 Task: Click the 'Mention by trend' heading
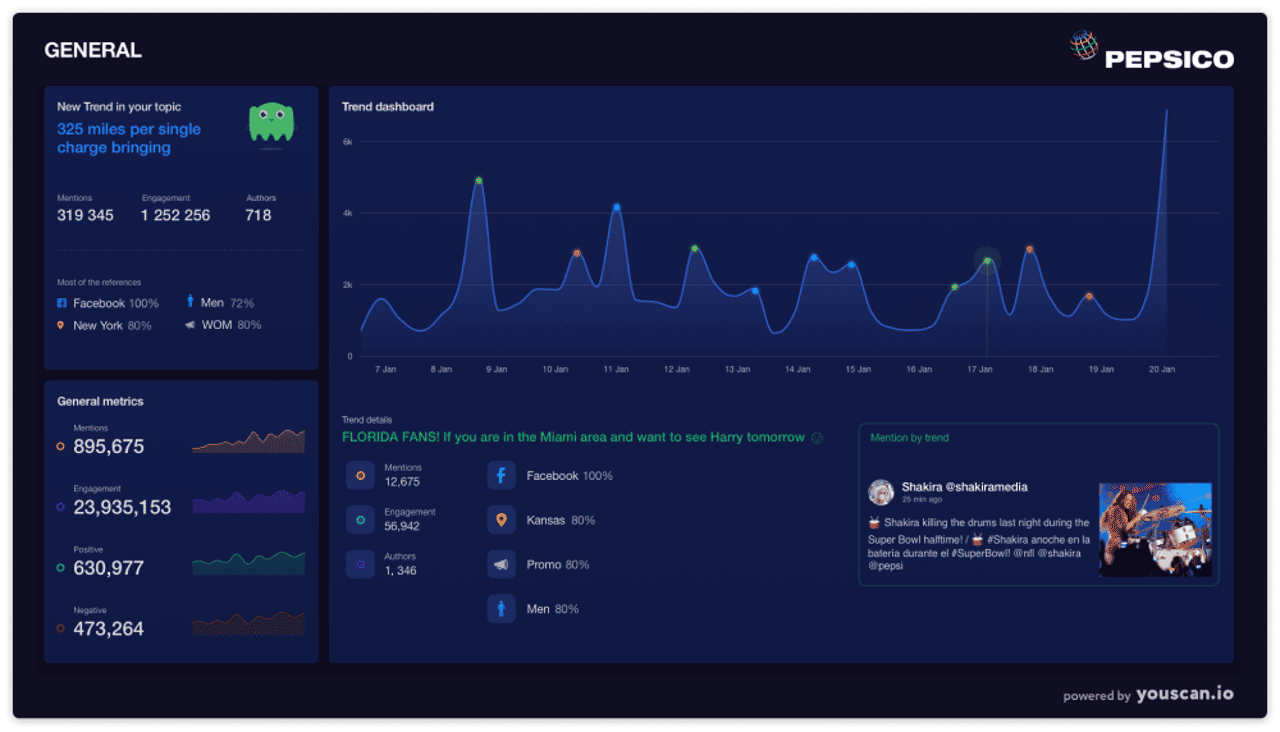(x=909, y=438)
